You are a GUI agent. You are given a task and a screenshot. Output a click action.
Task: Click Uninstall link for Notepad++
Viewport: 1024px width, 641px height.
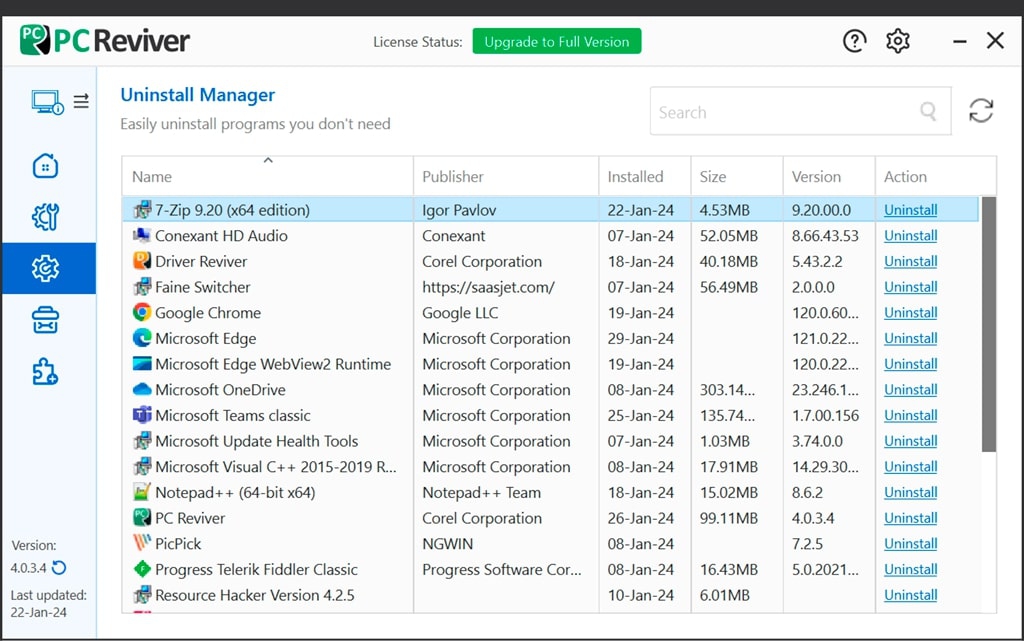(910, 492)
